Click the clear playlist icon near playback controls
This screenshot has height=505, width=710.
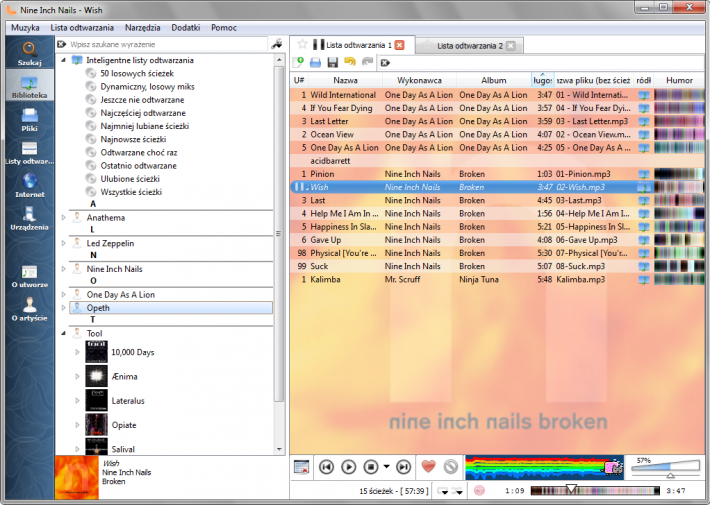point(301,467)
